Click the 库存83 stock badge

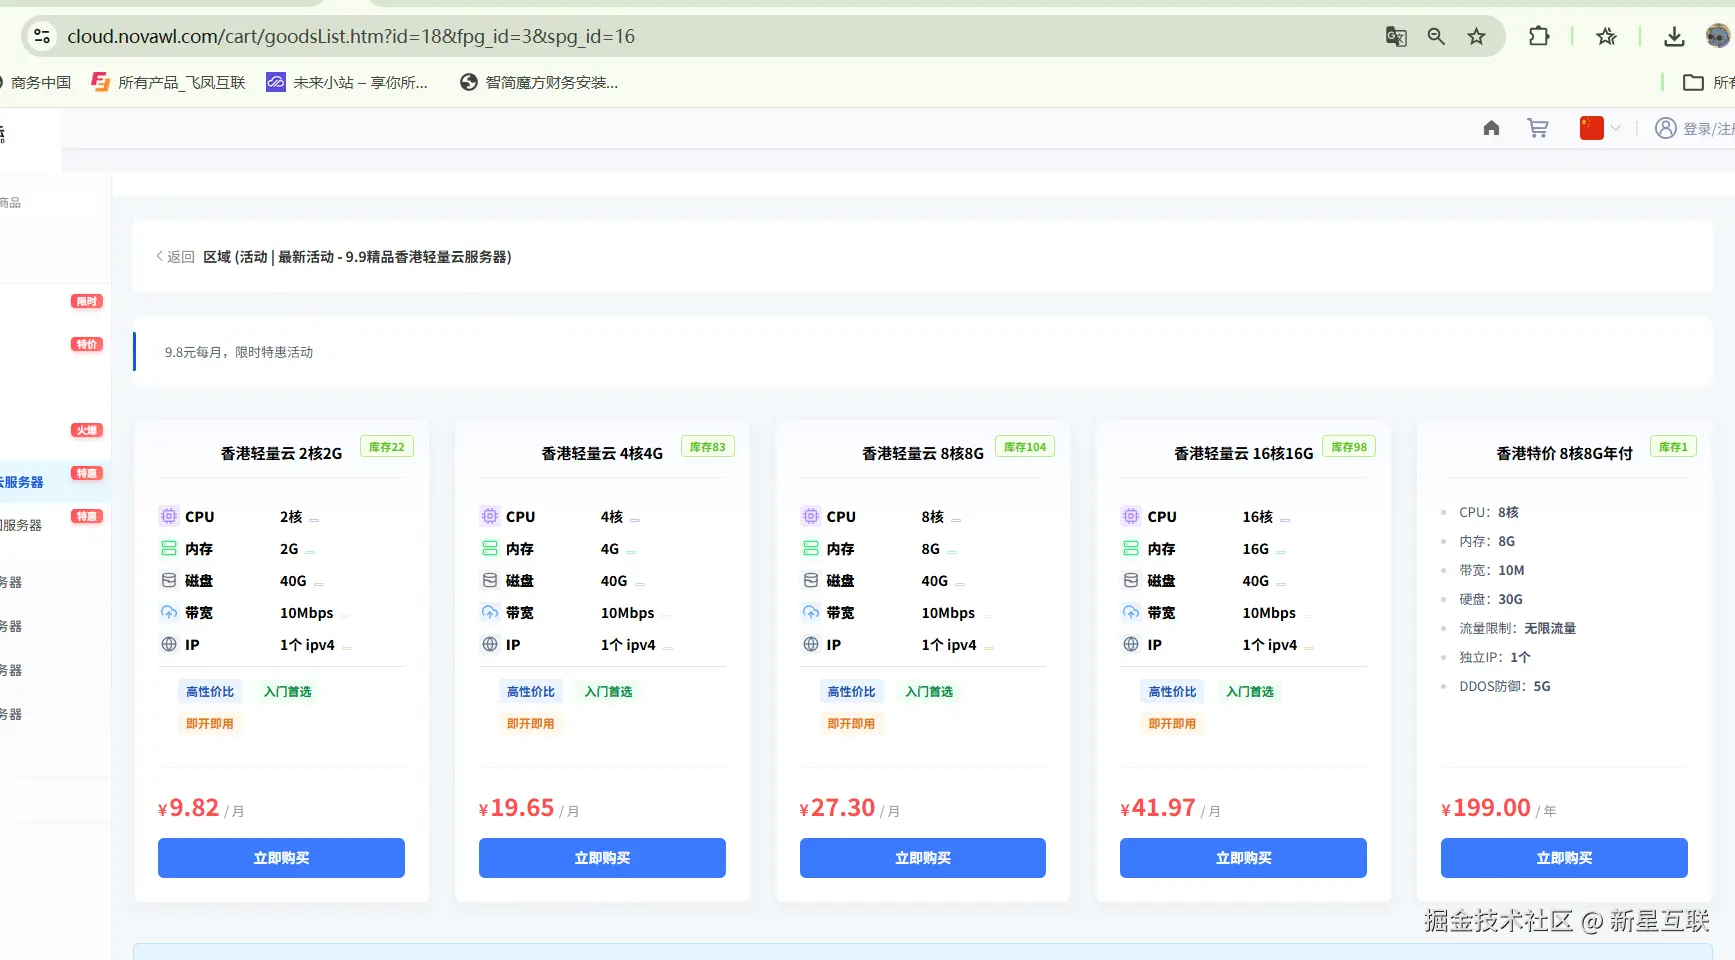pyautogui.click(x=708, y=447)
